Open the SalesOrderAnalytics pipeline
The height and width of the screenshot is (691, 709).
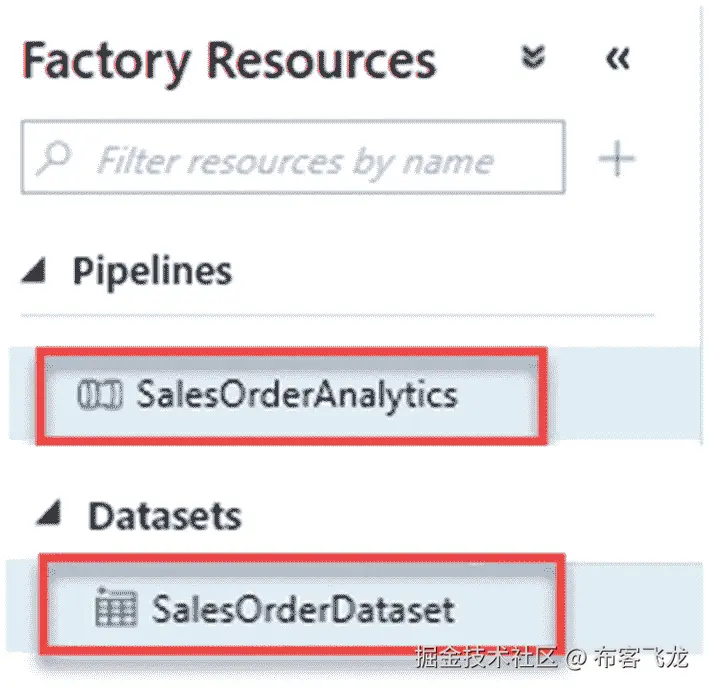[297, 395]
